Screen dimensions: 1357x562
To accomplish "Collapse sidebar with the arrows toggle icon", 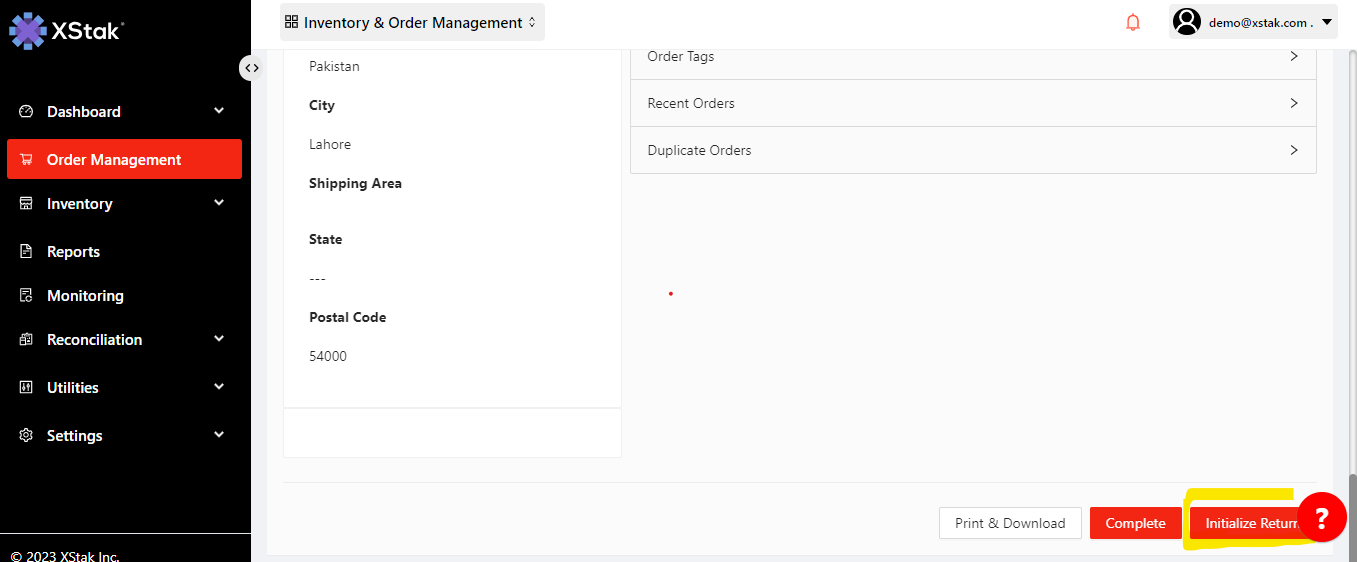I will click(252, 68).
